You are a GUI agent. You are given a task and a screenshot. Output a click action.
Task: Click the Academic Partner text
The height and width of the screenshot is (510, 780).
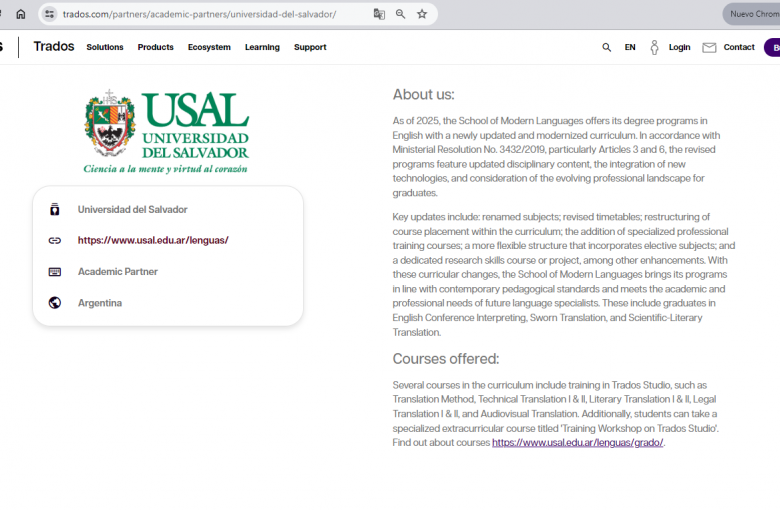click(x=117, y=272)
